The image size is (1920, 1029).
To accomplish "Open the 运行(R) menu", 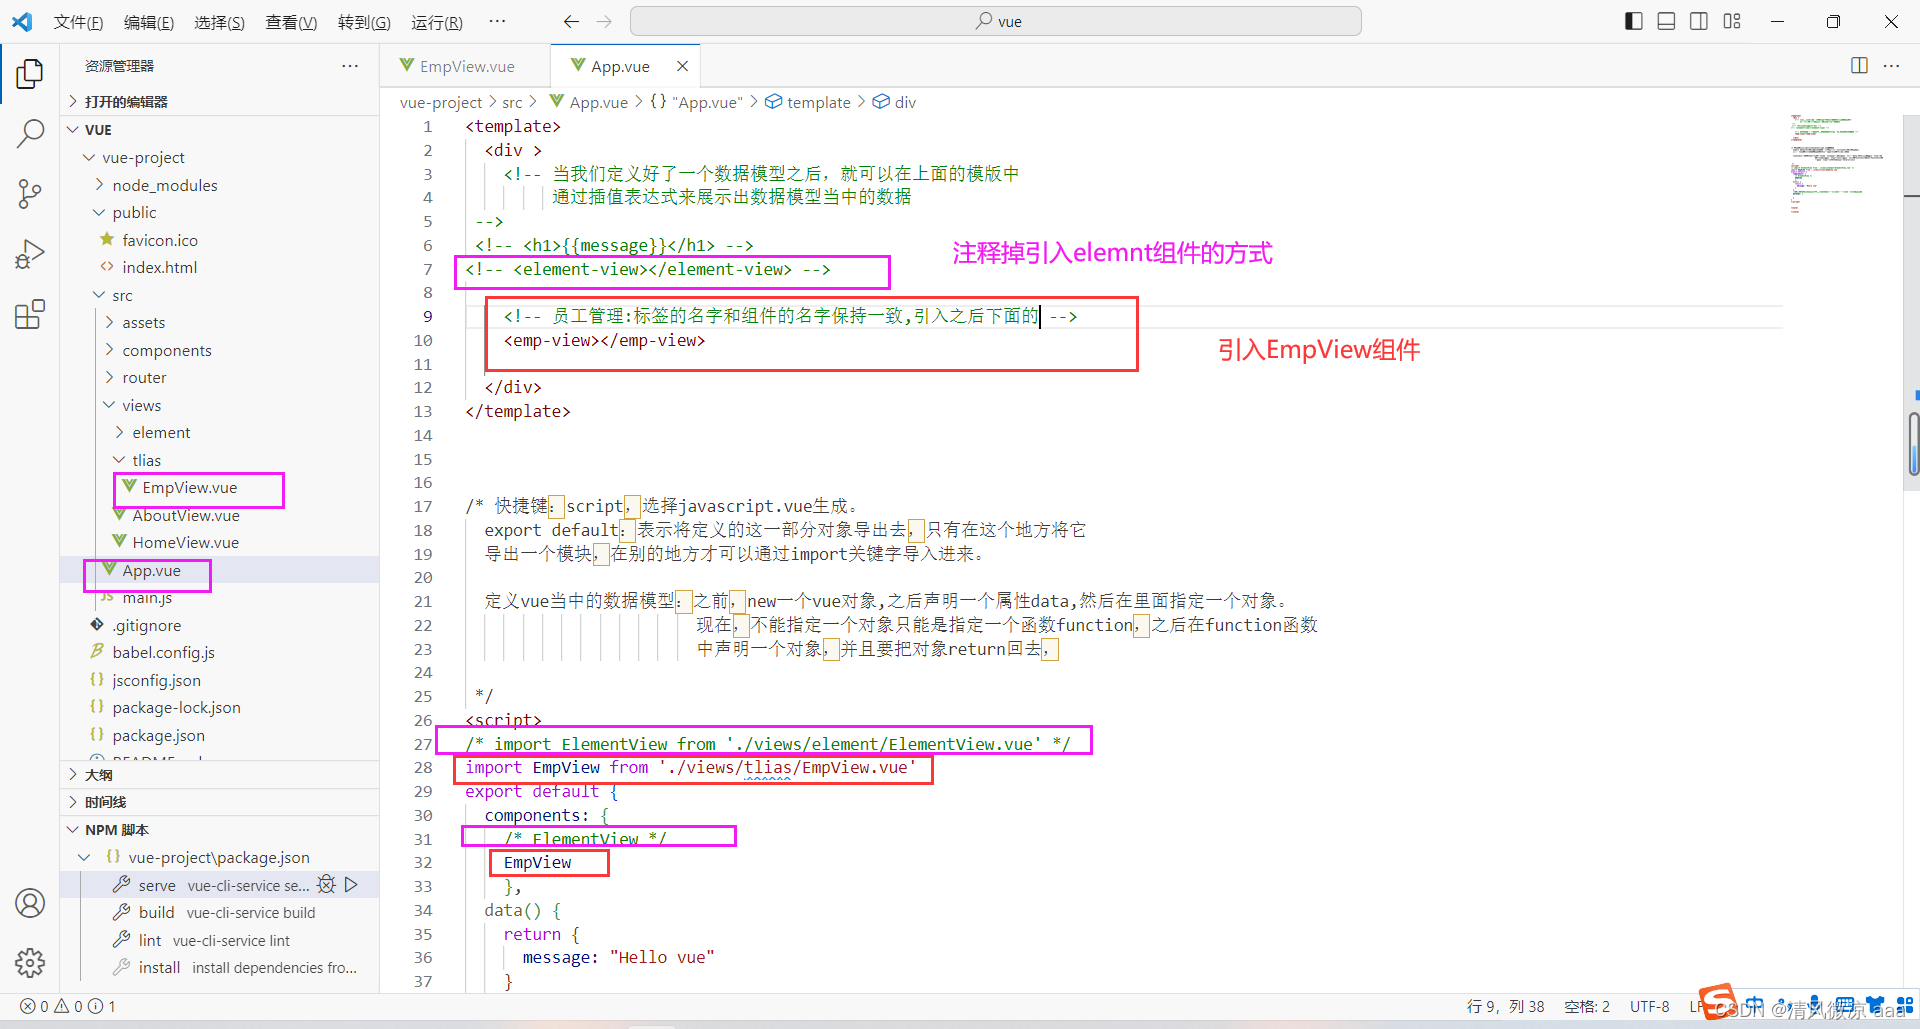I will click(x=437, y=22).
